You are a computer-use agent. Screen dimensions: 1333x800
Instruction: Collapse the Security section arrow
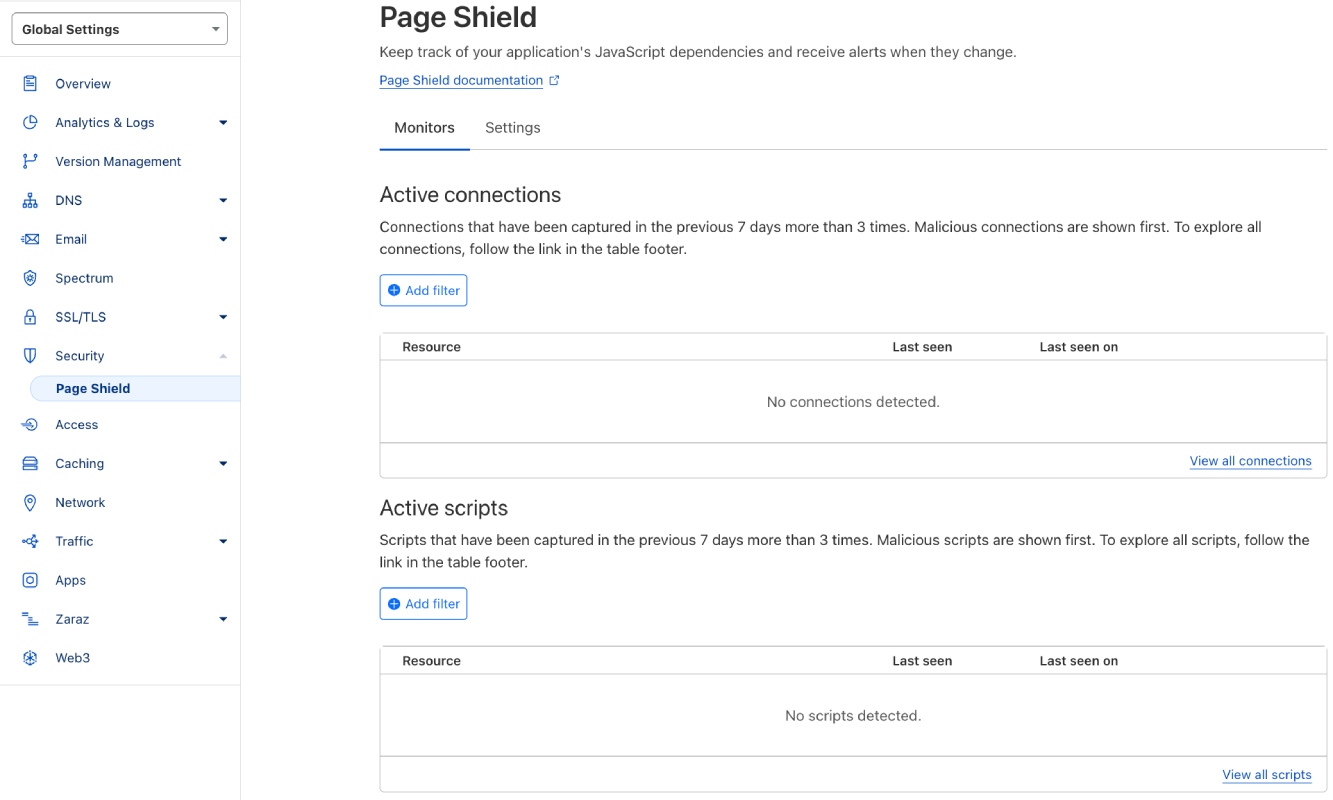pyautogui.click(x=223, y=356)
